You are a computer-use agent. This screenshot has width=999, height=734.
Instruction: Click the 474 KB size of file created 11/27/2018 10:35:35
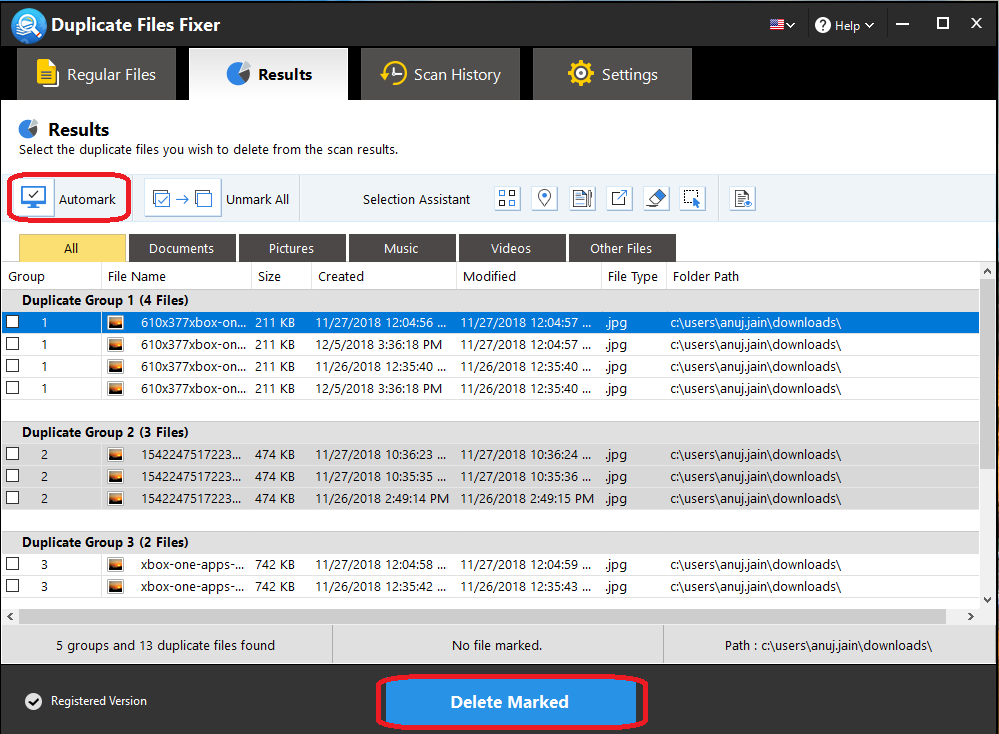point(275,477)
